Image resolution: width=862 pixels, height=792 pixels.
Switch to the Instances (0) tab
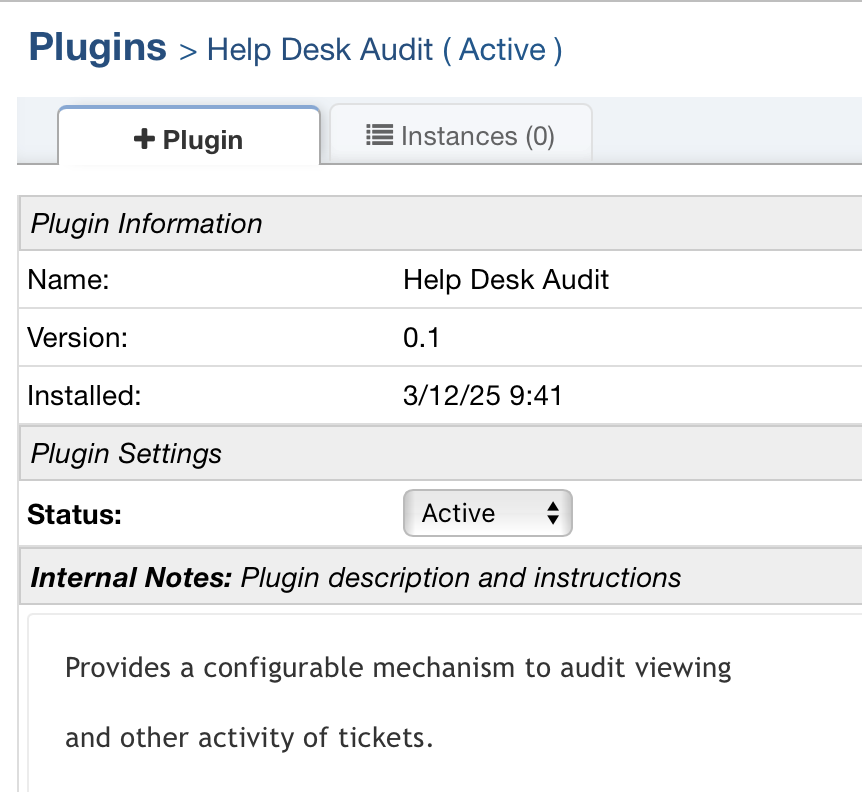pyautogui.click(x=461, y=135)
